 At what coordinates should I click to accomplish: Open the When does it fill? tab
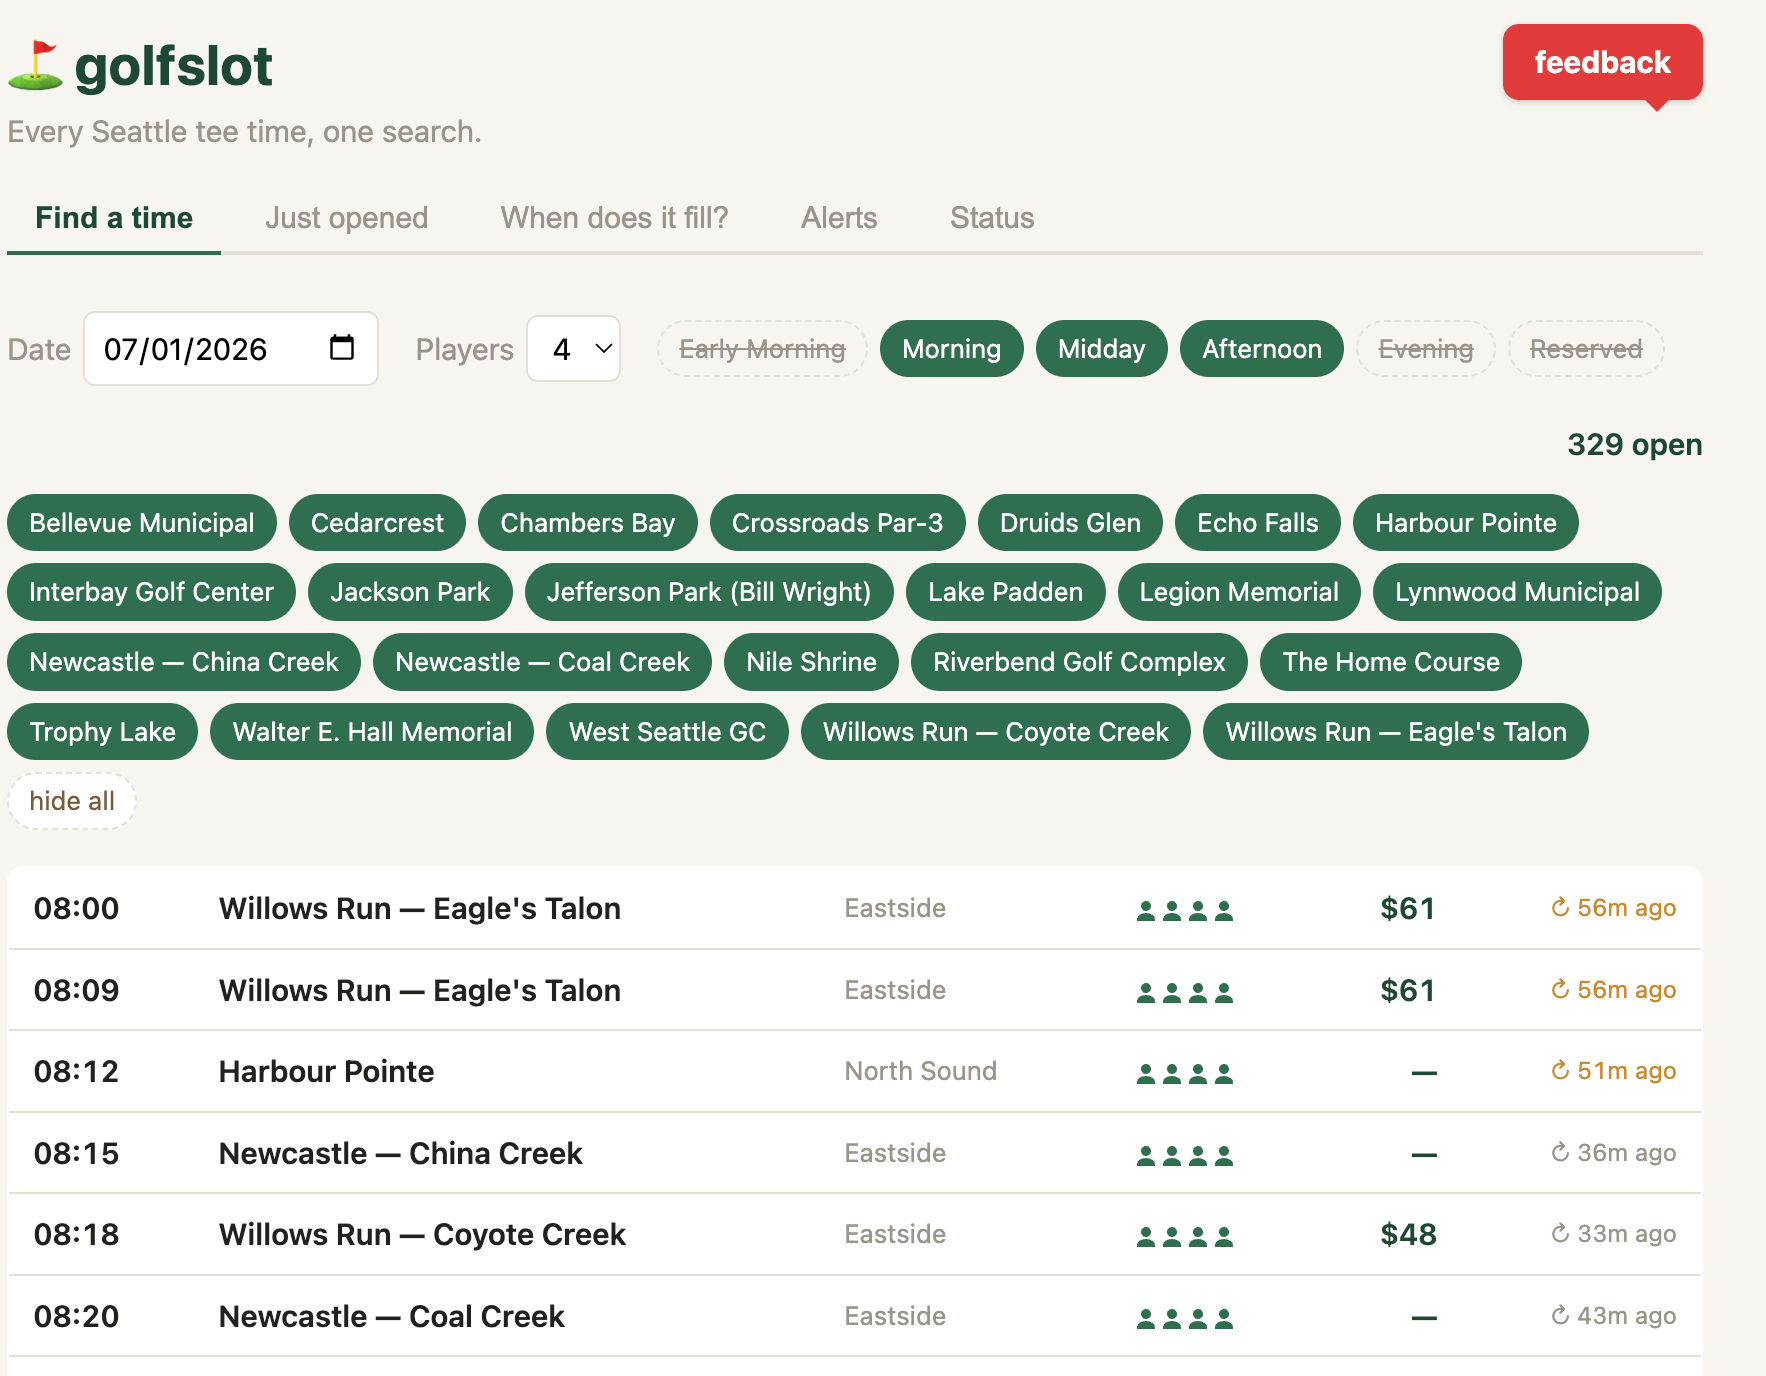(614, 218)
